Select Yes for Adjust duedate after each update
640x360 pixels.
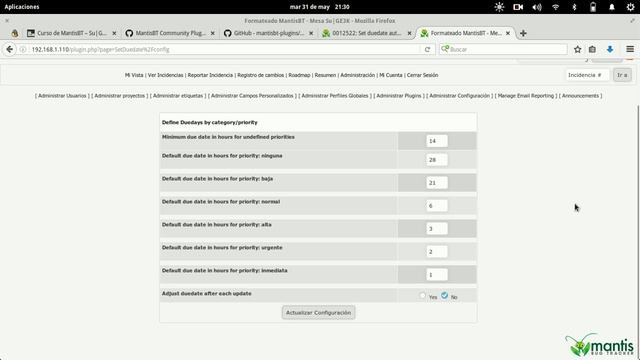[422, 296]
